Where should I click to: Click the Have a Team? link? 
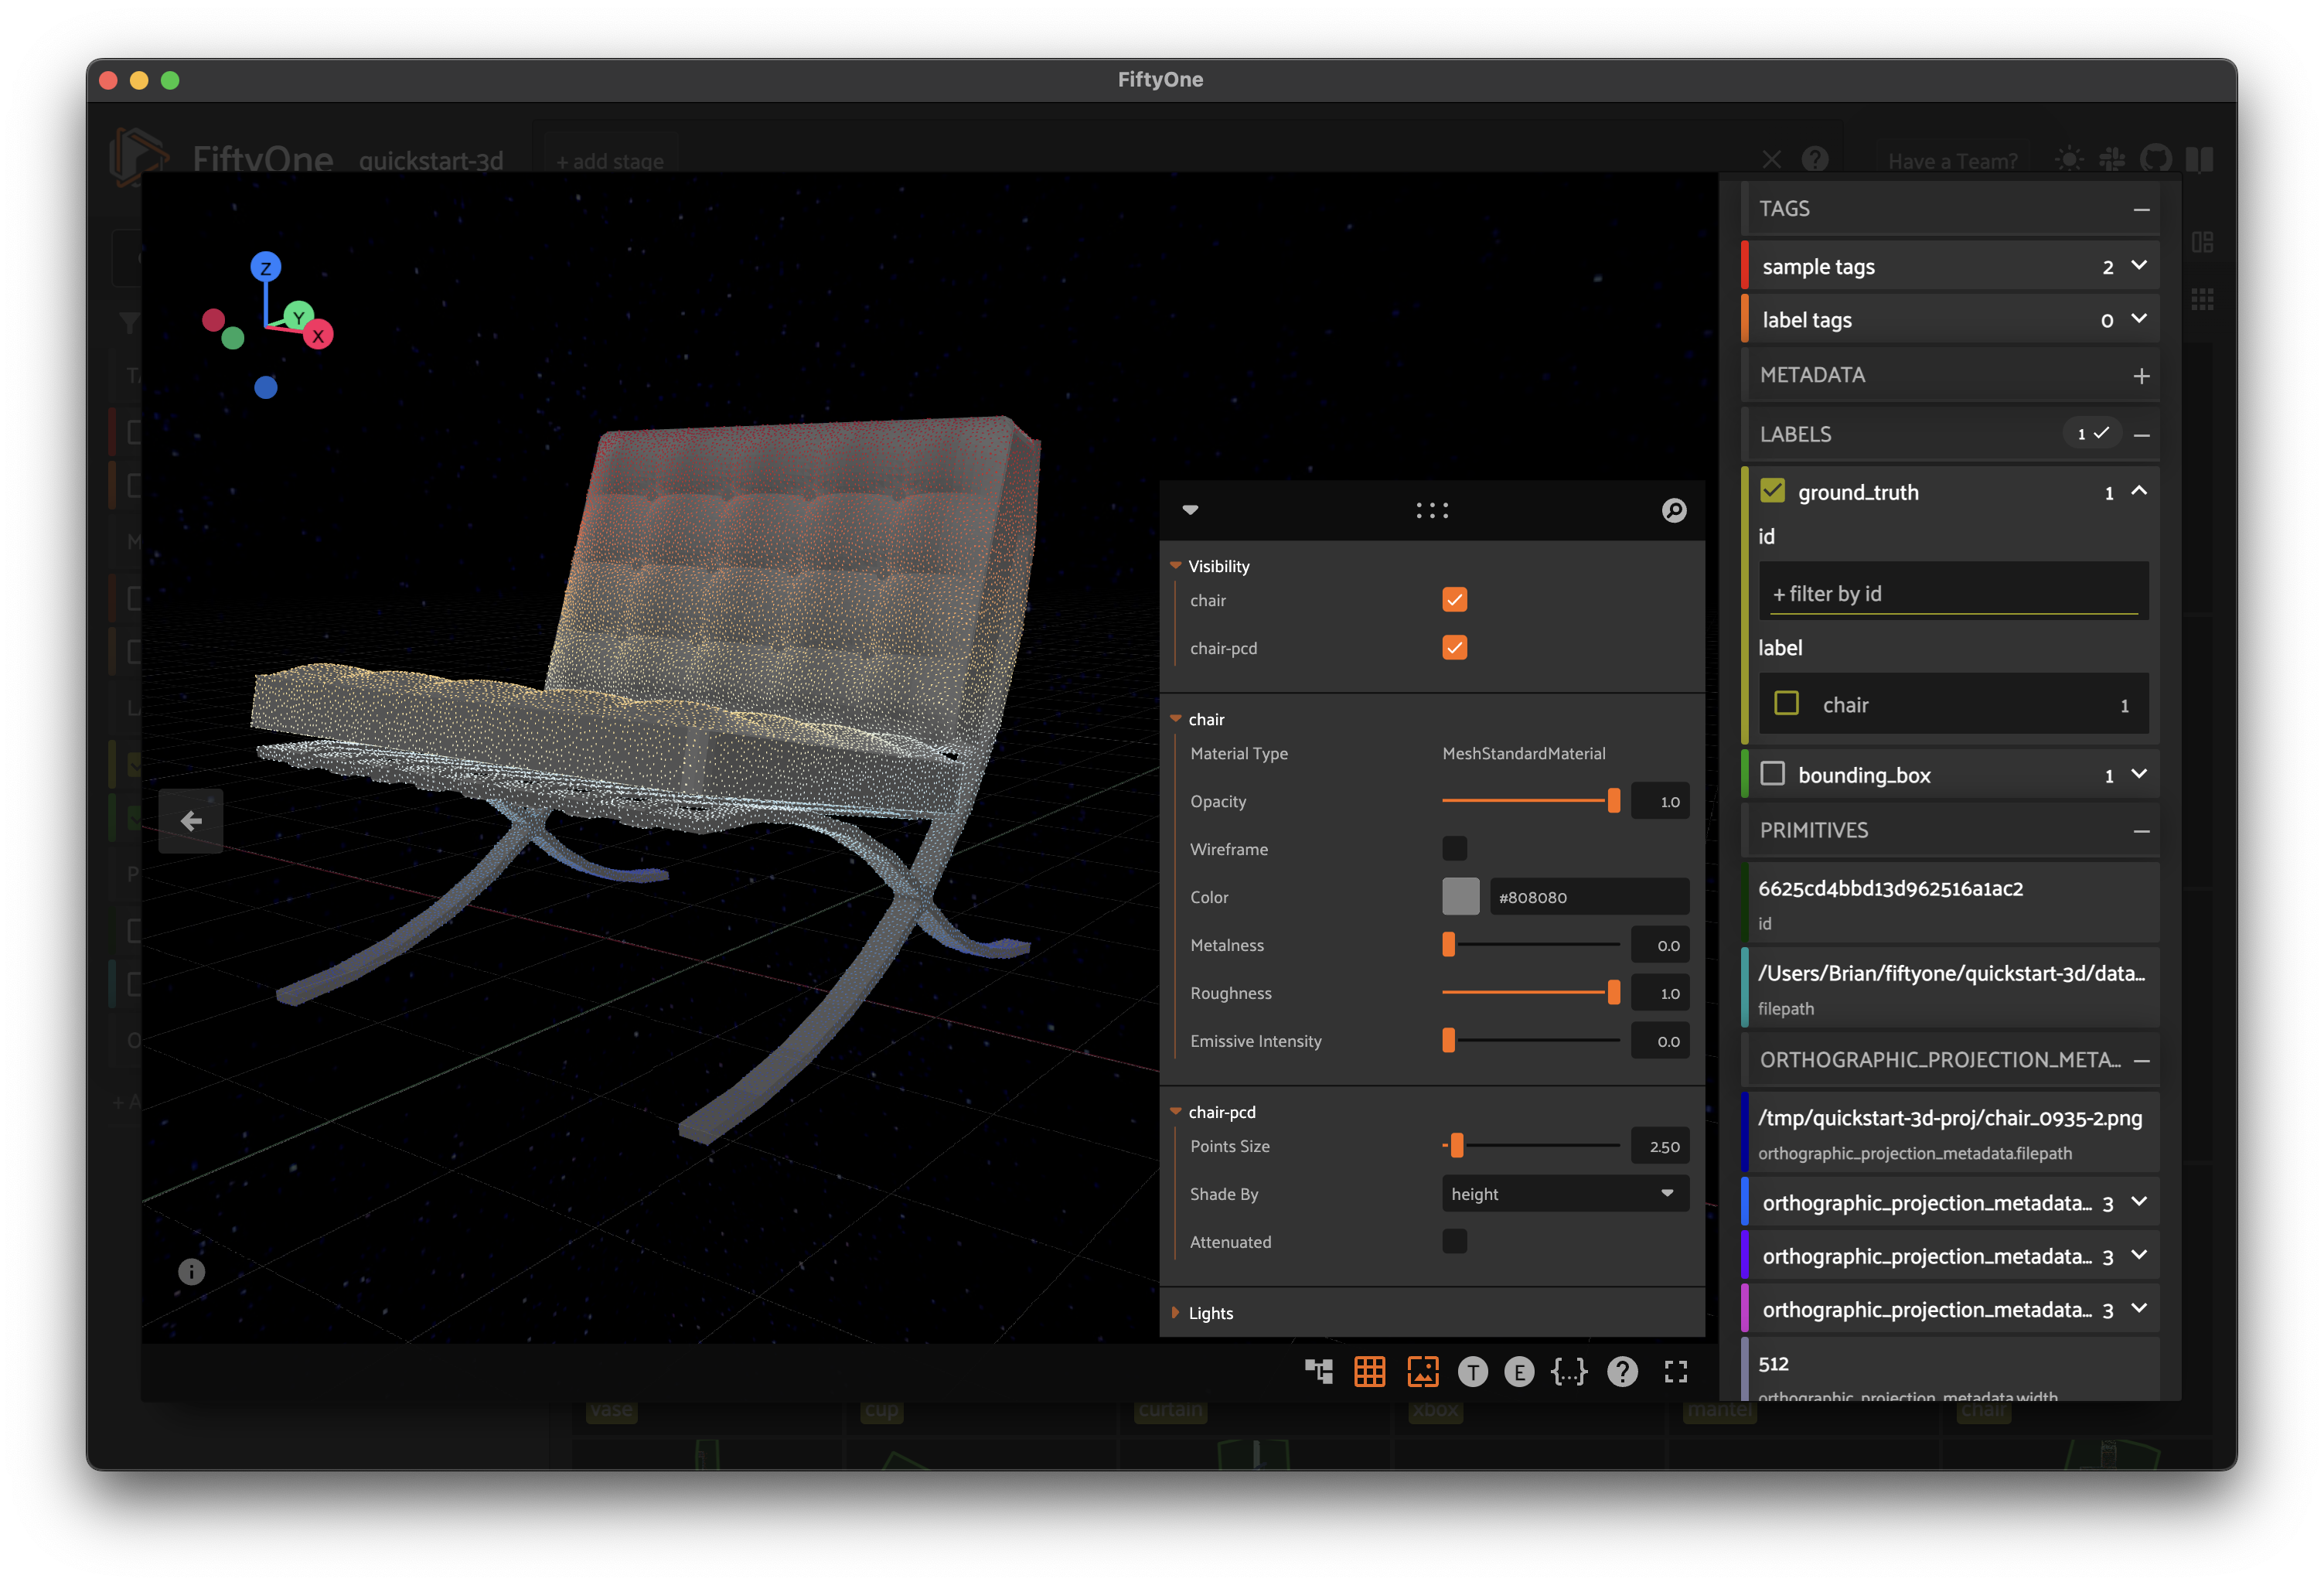[1952, 161]
